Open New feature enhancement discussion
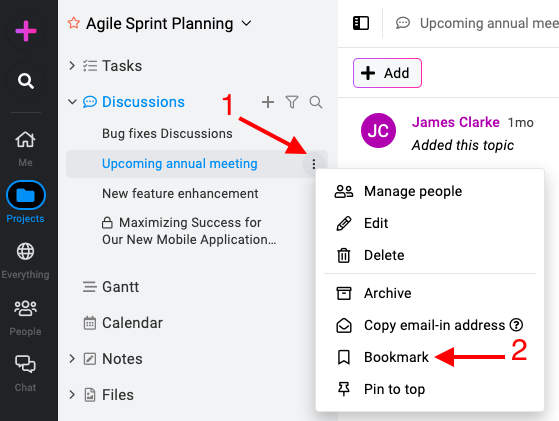 (180, 194)
